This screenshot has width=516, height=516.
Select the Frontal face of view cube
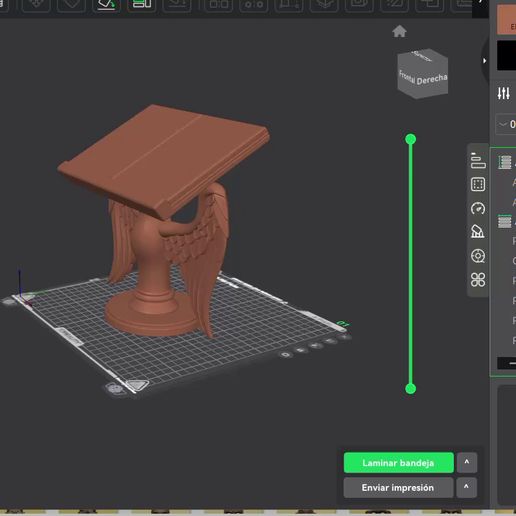coord(407,77)
